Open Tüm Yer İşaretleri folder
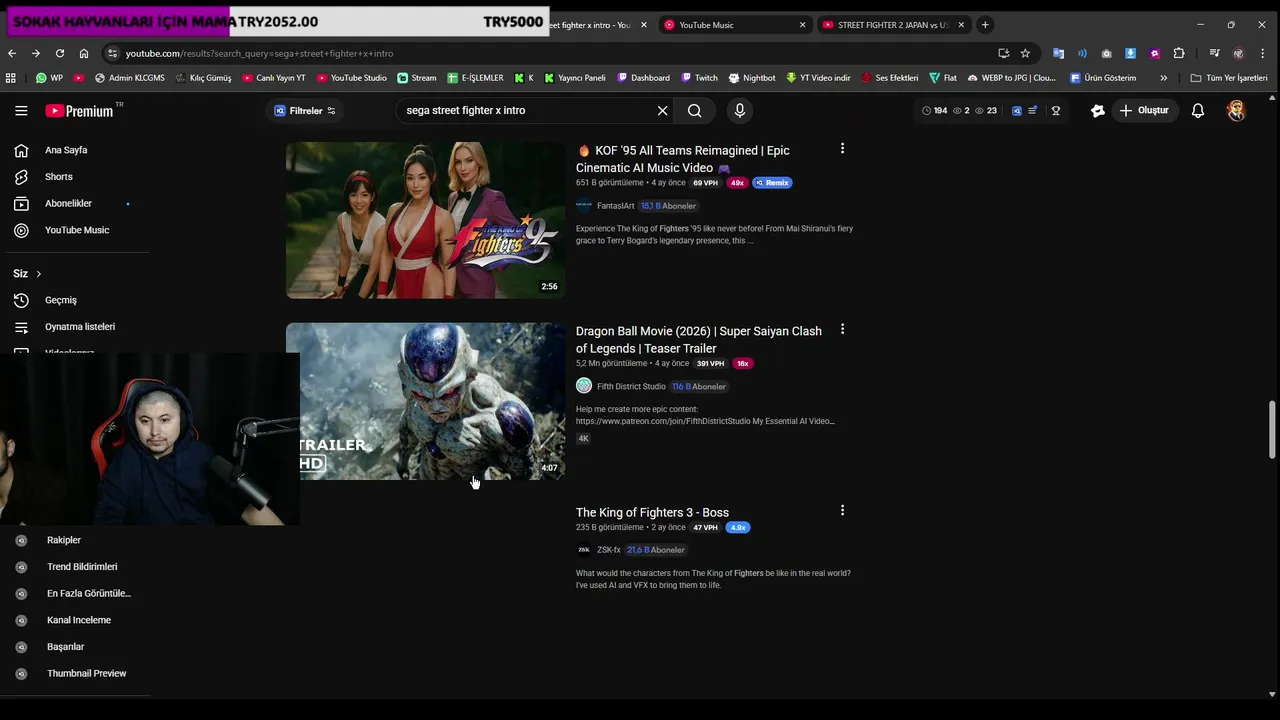This screenshot has width=1280, height=720. [1229, 78]
